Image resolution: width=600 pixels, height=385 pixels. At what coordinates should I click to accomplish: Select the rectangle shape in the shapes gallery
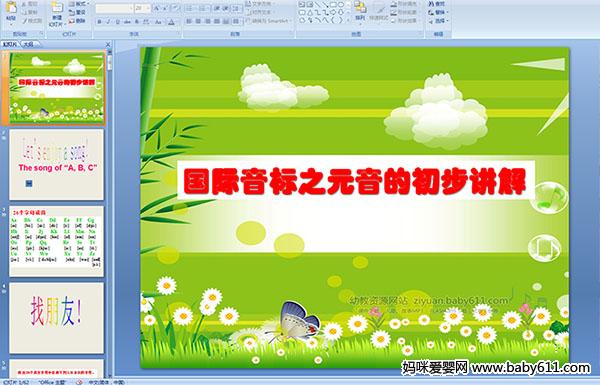coord(334,5)
